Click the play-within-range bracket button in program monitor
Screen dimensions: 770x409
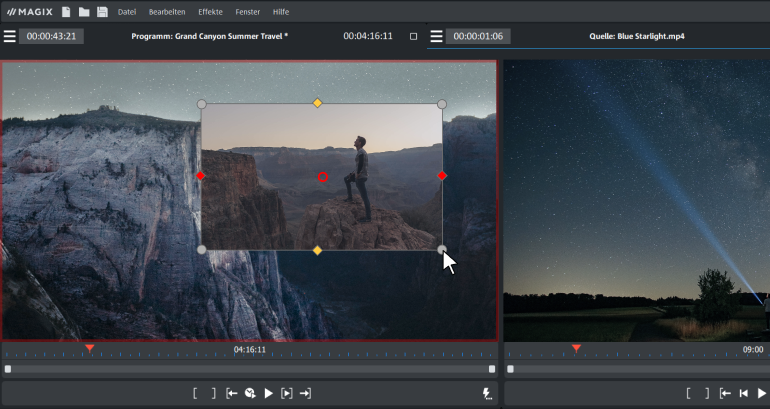287,393
